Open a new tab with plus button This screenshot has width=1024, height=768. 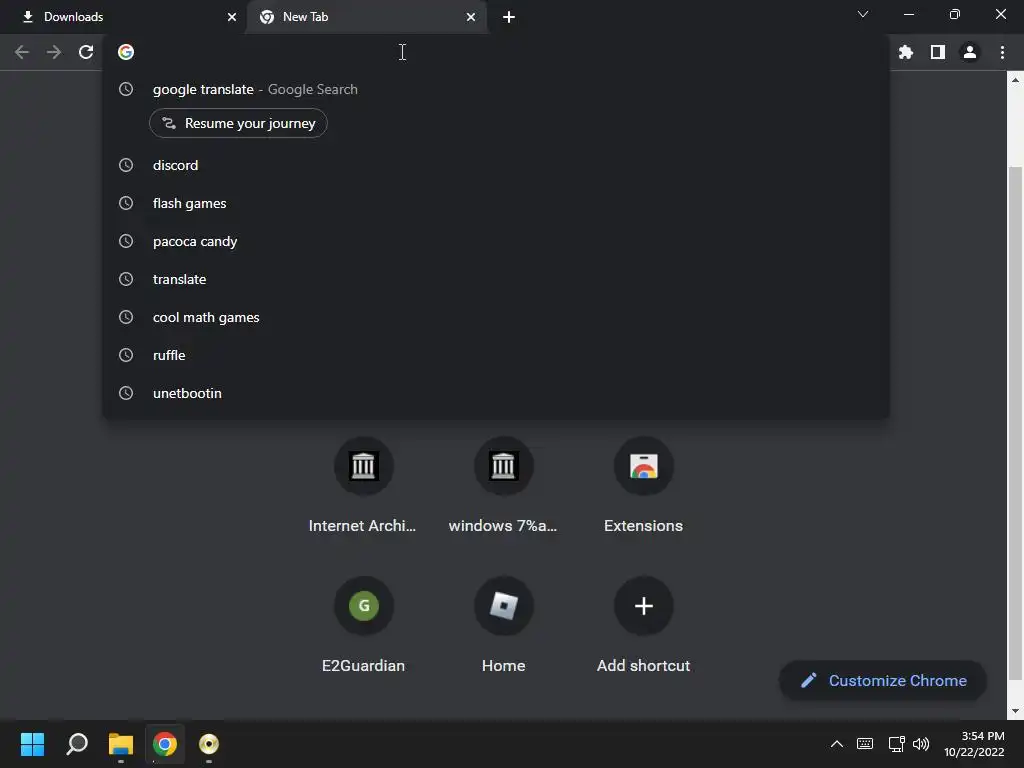click(x=509, y=17)
